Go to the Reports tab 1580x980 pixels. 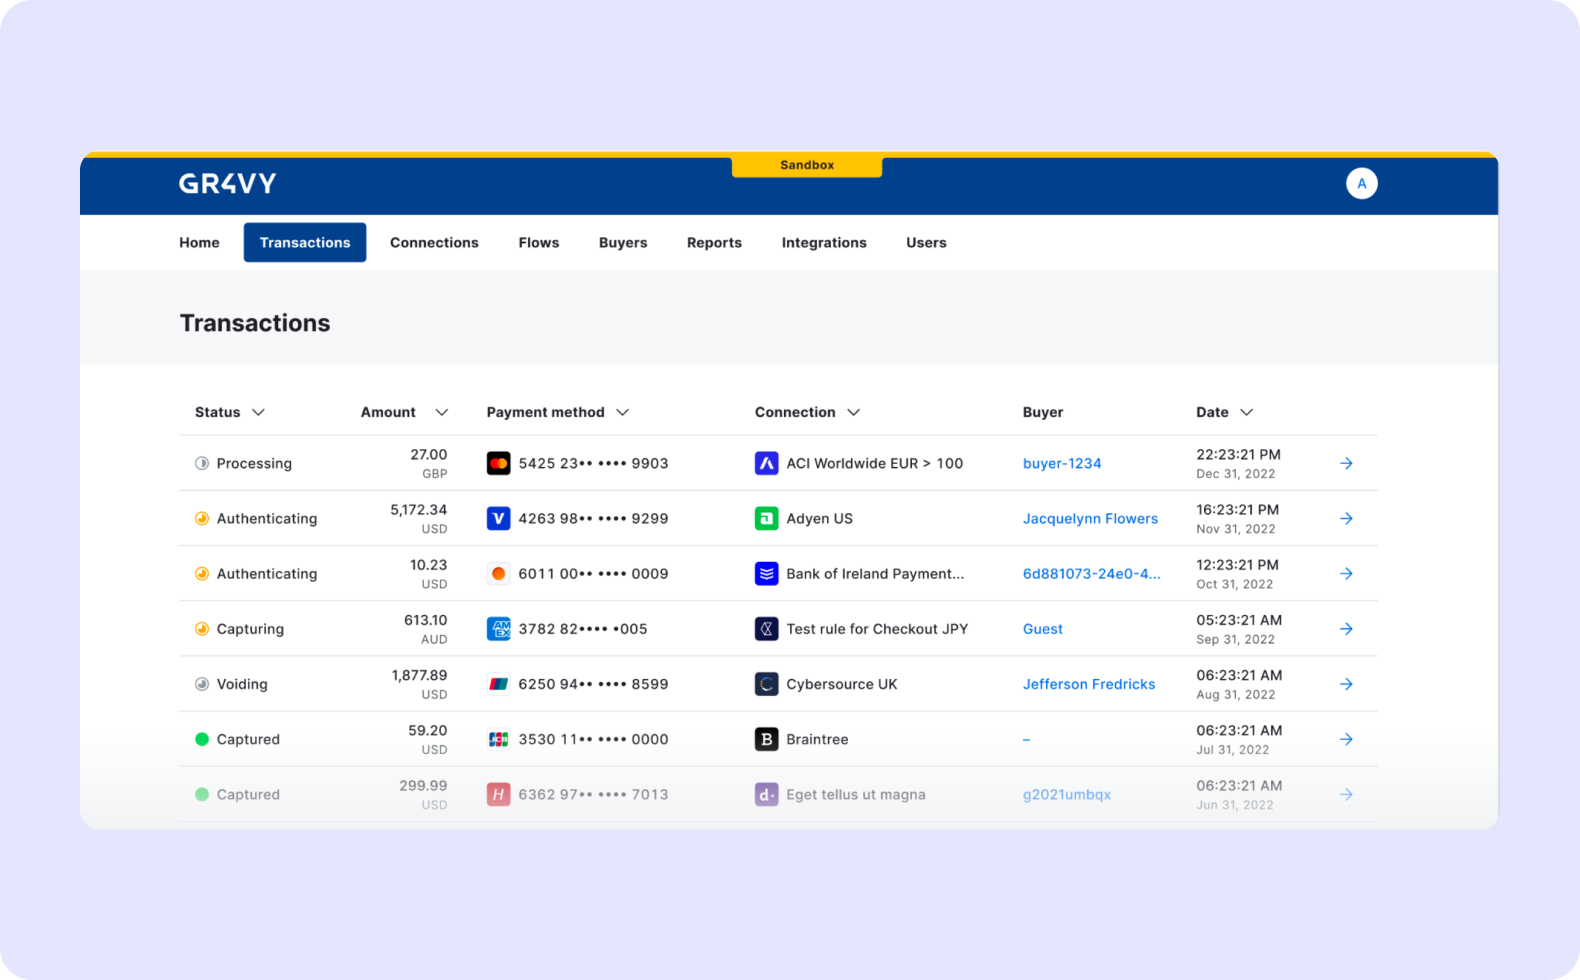[714, 242]
